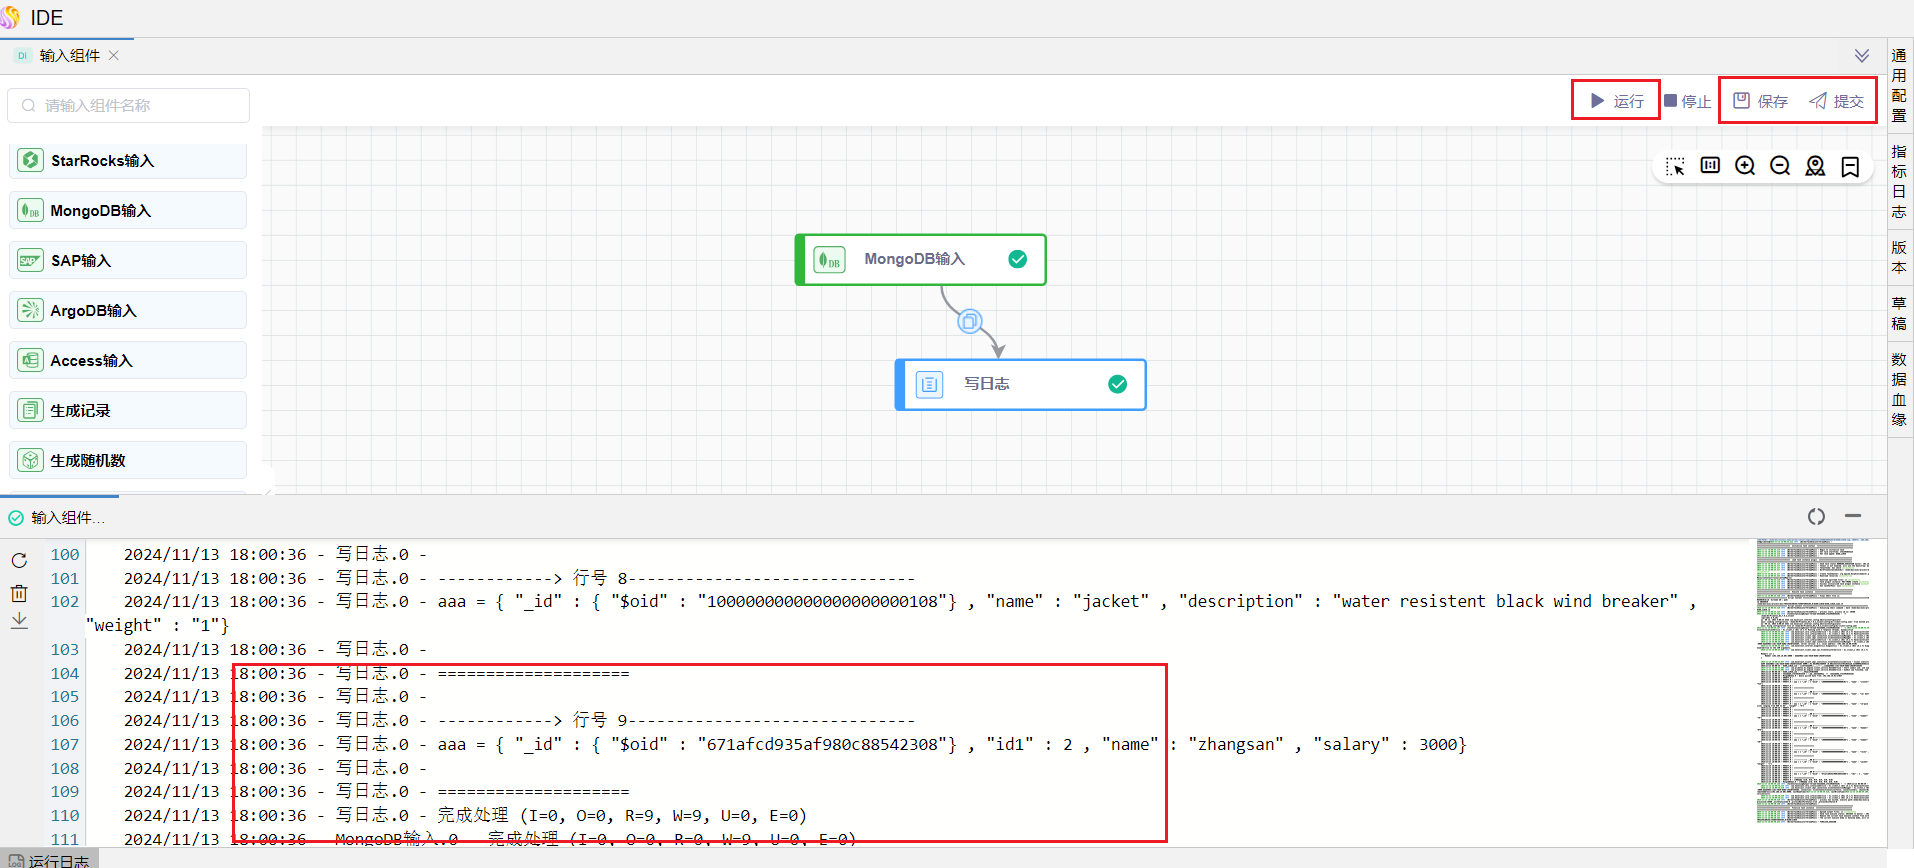
Task: Click the bookmark icon in canvas toolbar
Action: tap(1850, 166)
